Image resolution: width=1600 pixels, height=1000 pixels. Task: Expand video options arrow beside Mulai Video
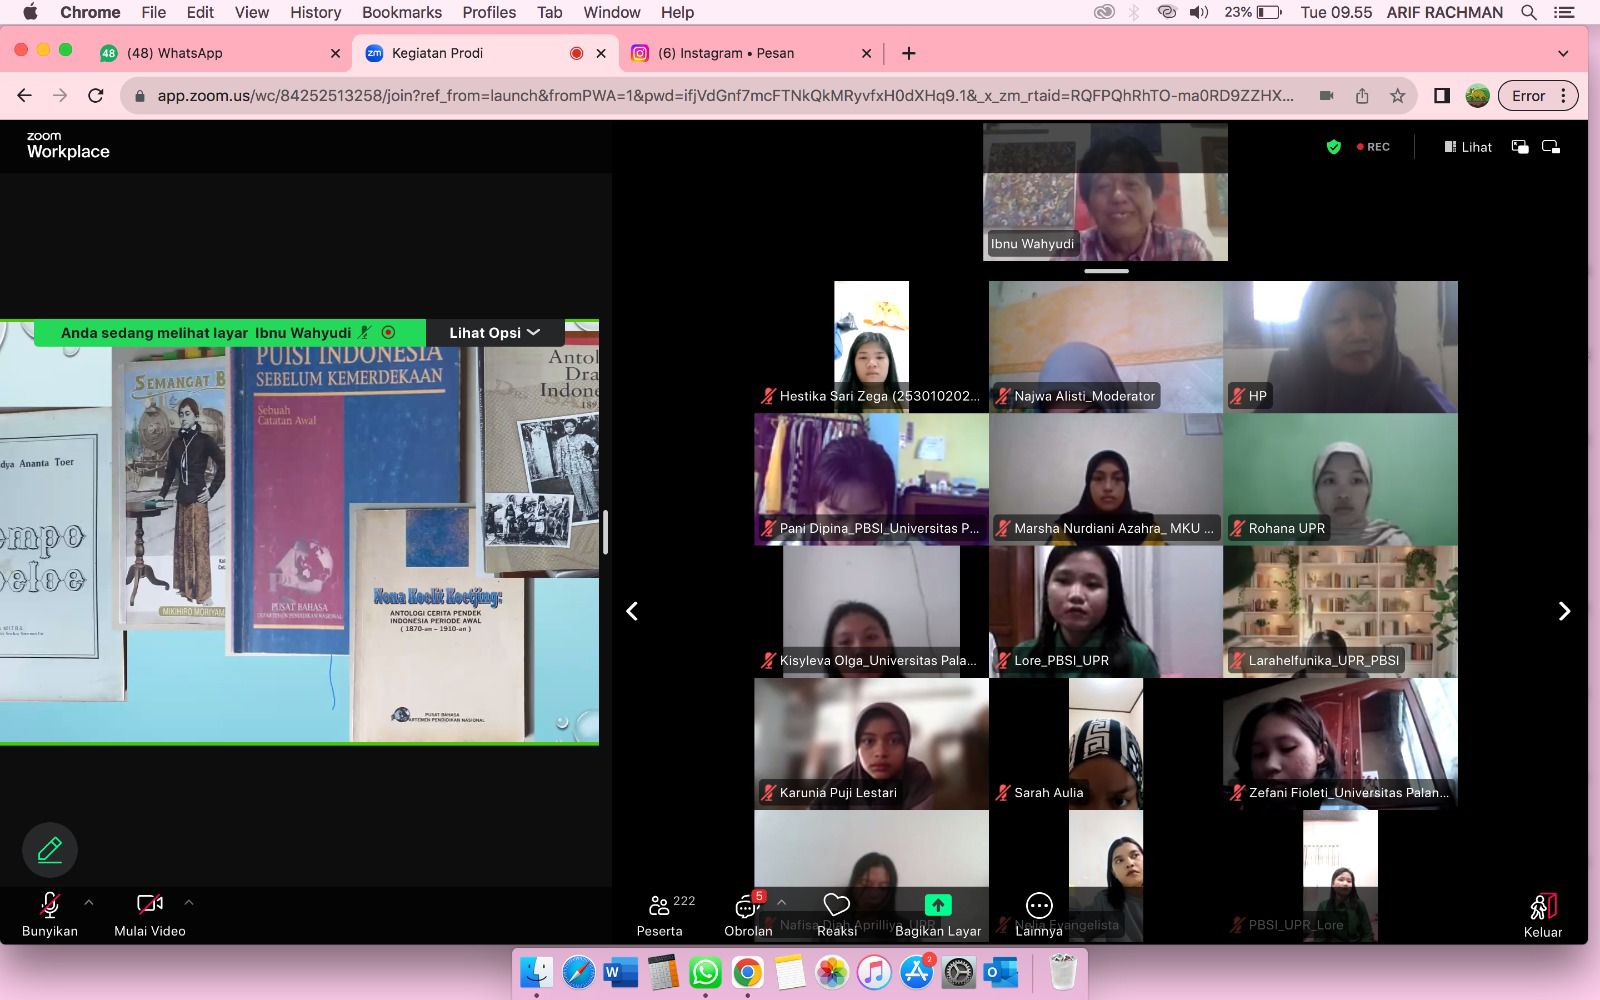[x=189, y=902]
